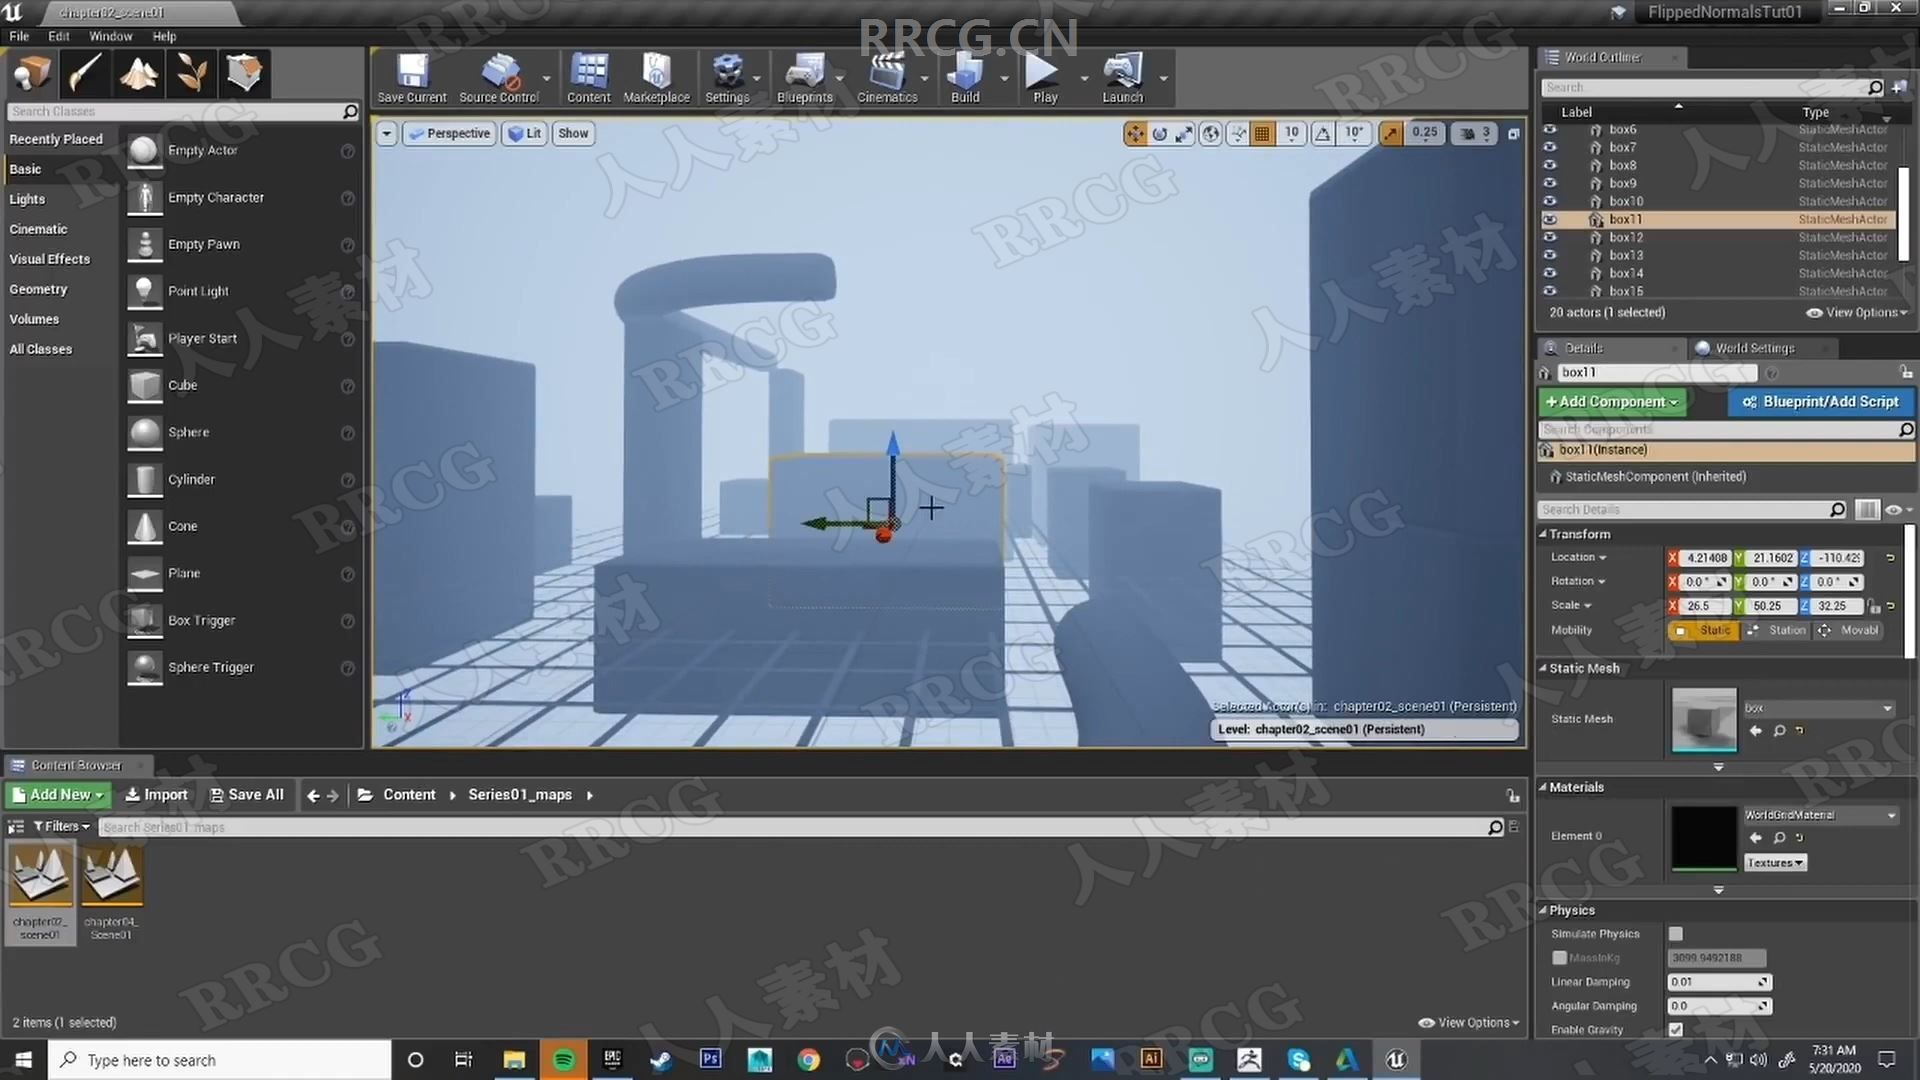This screenshot has height=1080, width=1920.
Task: Select WorldGridMaterial color swatch
Action: [x=1701, y=837]
